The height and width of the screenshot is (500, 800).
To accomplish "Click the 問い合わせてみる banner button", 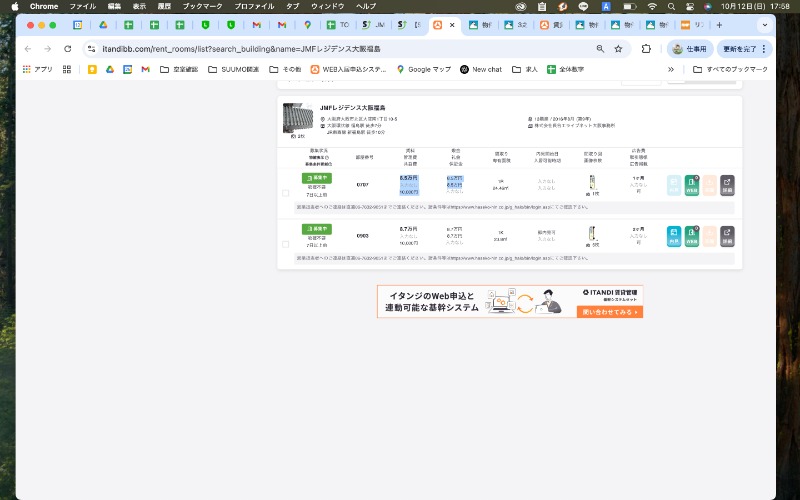I will point(610,311).
